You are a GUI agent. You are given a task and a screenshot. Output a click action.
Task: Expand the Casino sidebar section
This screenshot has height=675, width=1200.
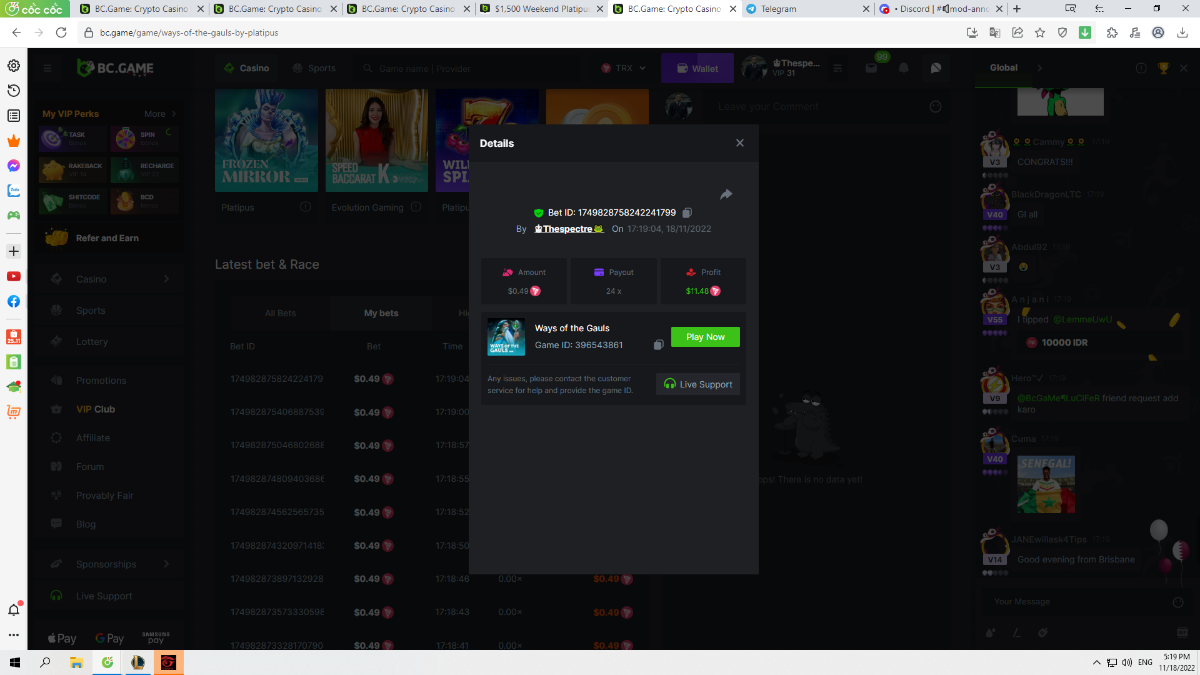point(166,279)
